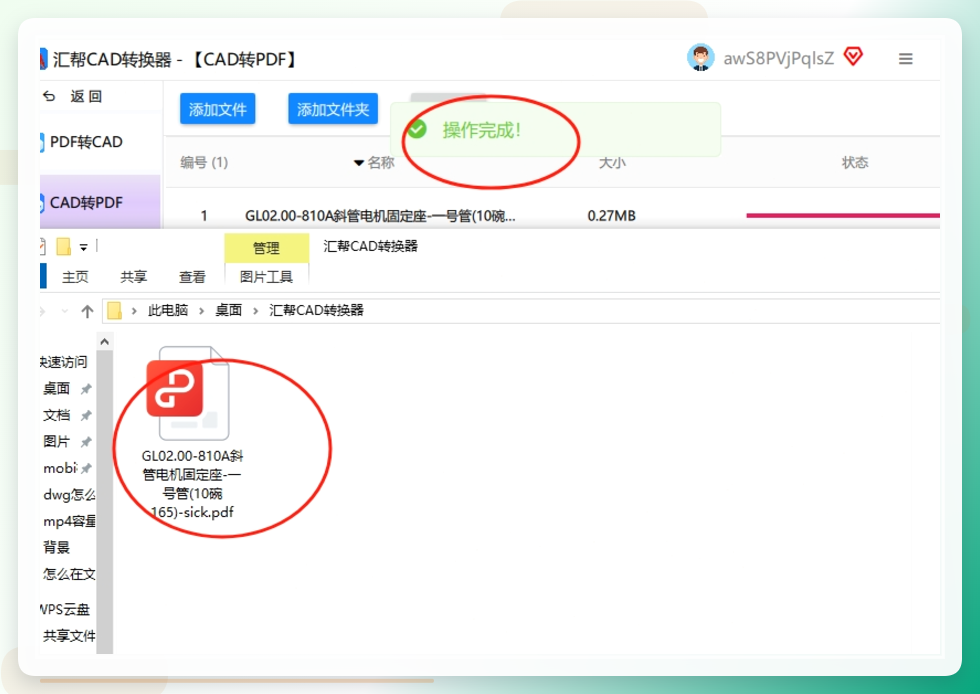Click the navigation pane scroll up arrow
Screen dimensions: 980x694
point(104,341)
